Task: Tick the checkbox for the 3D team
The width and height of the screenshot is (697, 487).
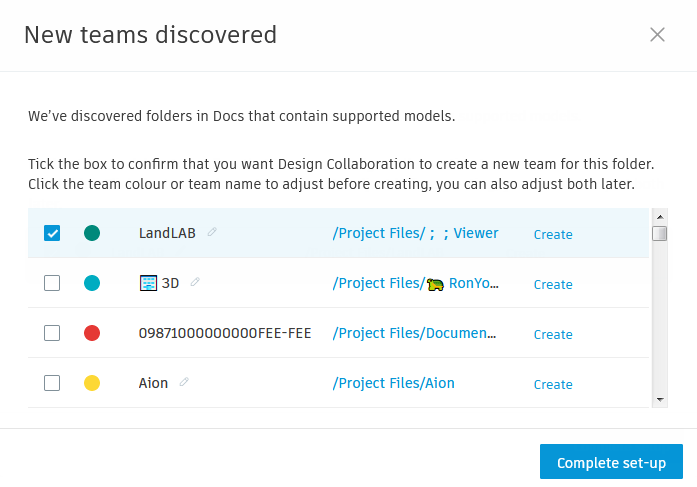Action: tap(52, 283)
